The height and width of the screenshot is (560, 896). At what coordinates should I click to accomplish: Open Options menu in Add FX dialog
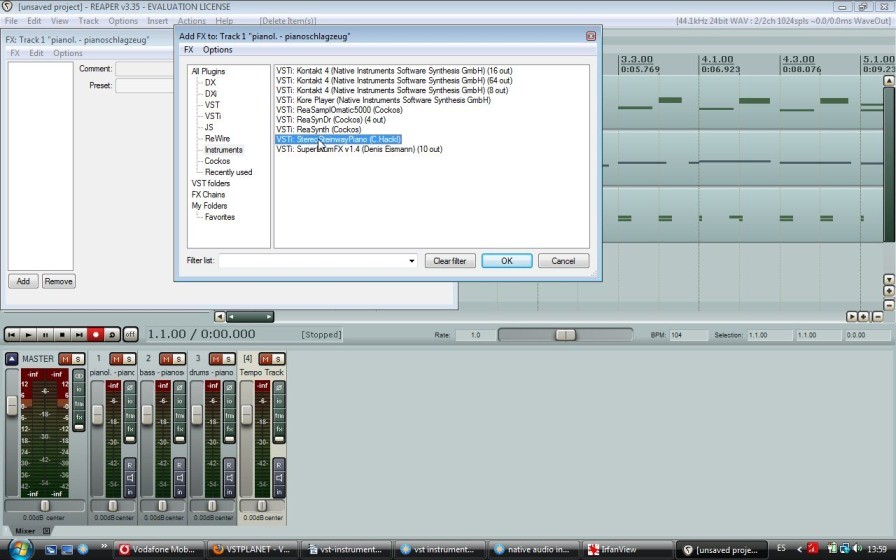(218, 50)
